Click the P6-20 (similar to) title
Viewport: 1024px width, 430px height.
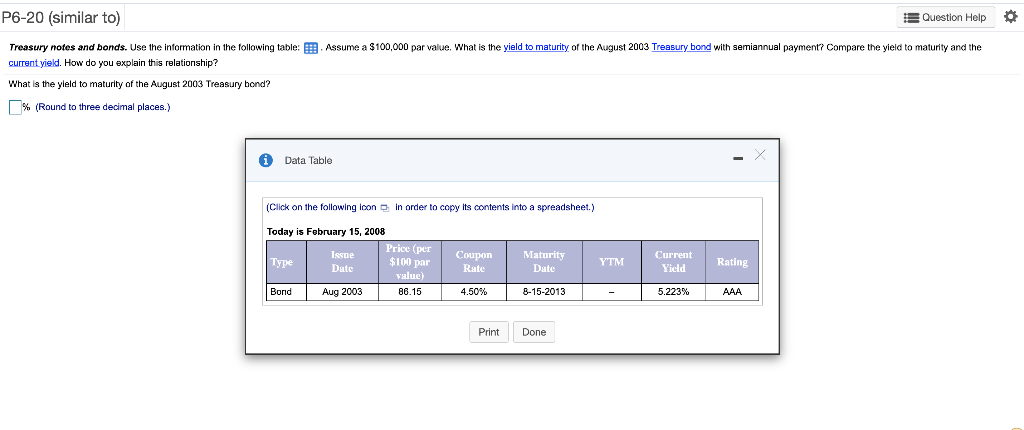coord(61,18)
